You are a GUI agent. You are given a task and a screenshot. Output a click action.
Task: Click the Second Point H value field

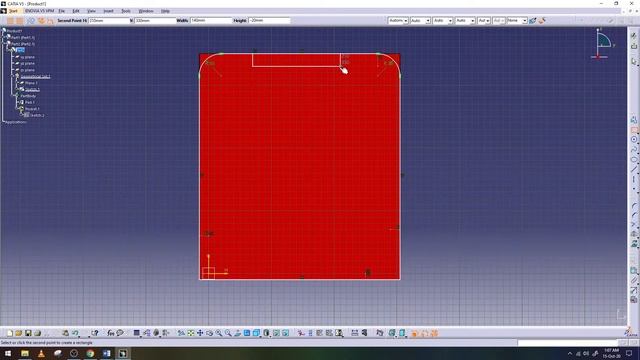[x=109, y=20]
